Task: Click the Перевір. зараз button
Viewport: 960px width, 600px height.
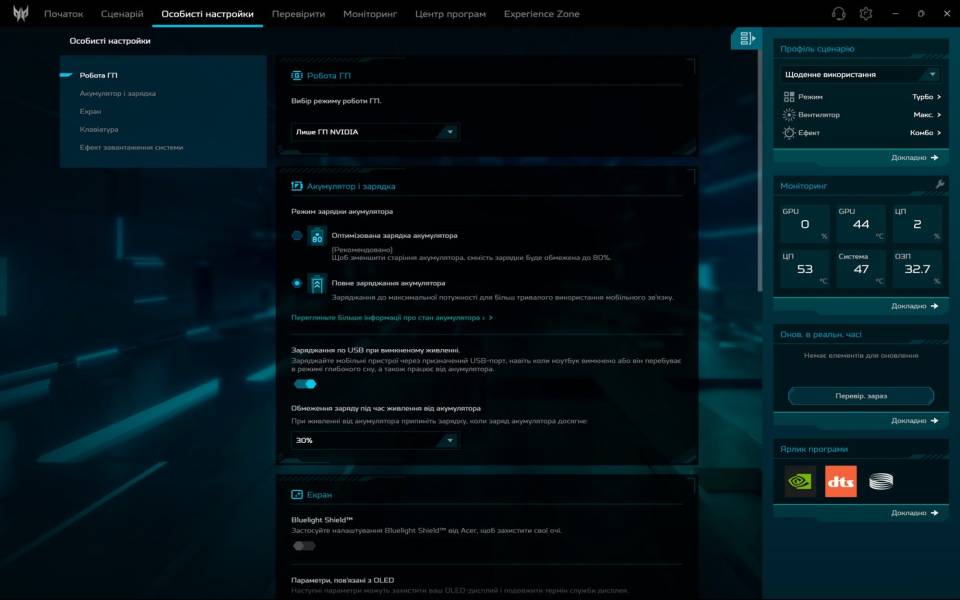Action: (x=861, y=396)
